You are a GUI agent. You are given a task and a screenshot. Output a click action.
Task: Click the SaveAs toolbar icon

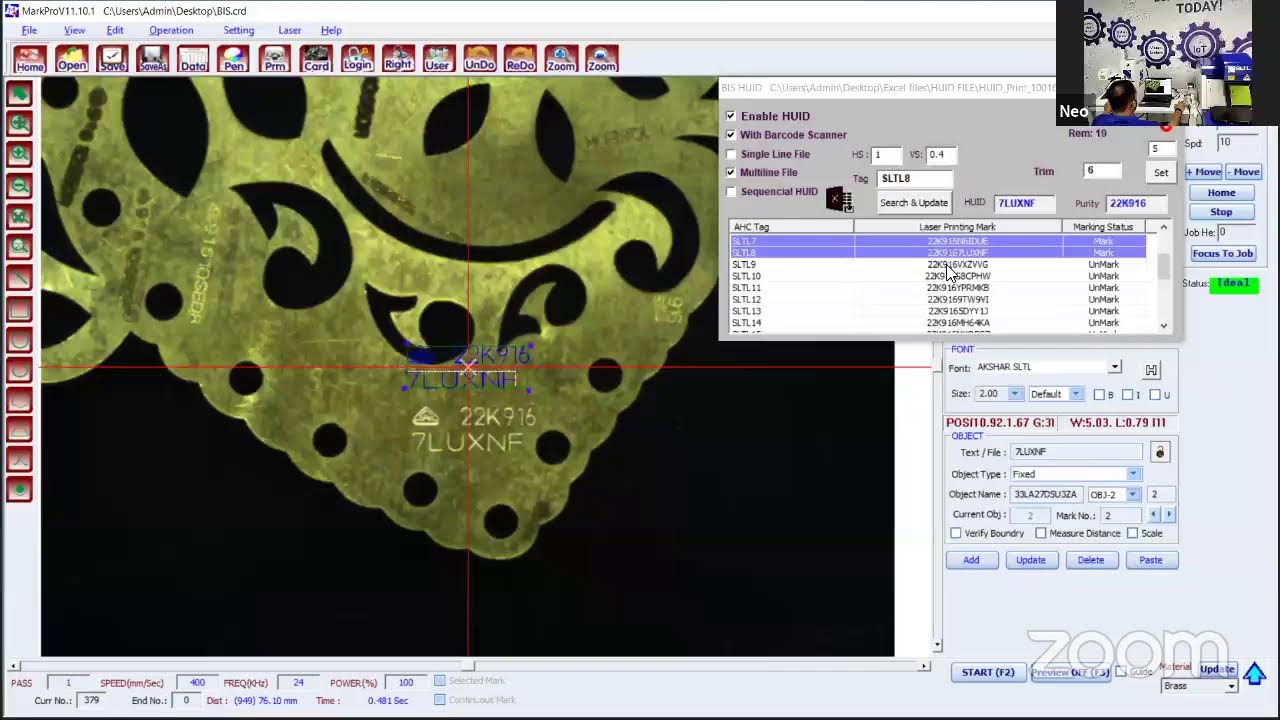(153, 59)
